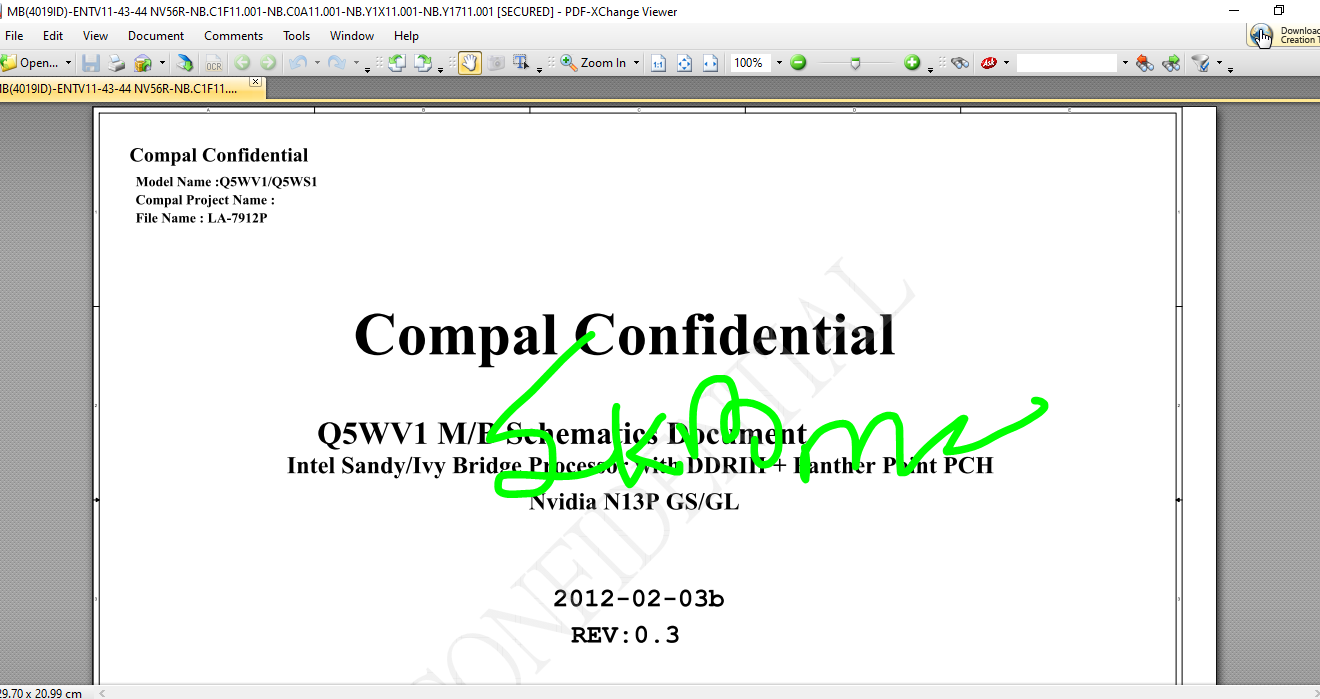The height and width of the screenshot is (699, 1320).
Task: Expand the dropdown arrow next to the Email icon
Action: [x=160, y=63]
